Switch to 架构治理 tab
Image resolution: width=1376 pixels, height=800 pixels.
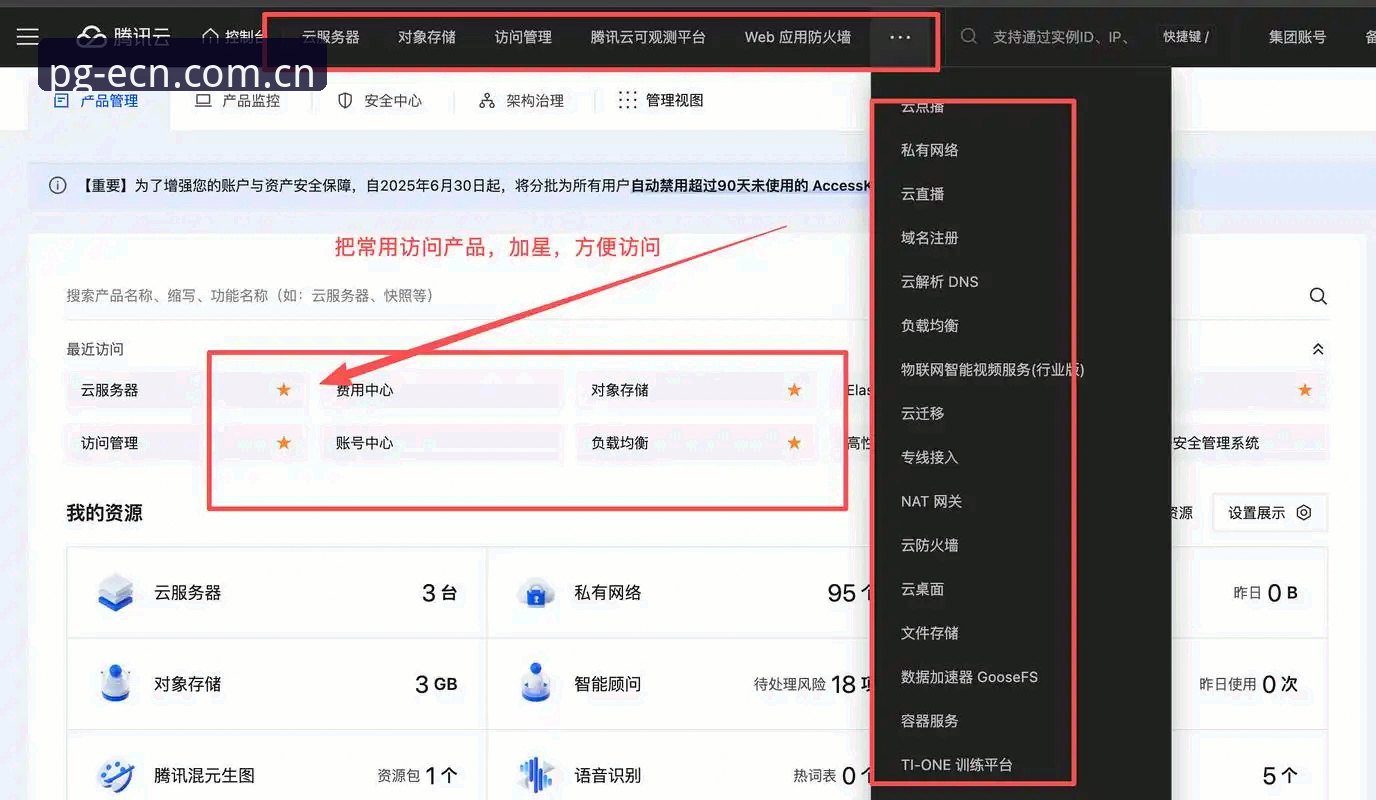[522, 100]
